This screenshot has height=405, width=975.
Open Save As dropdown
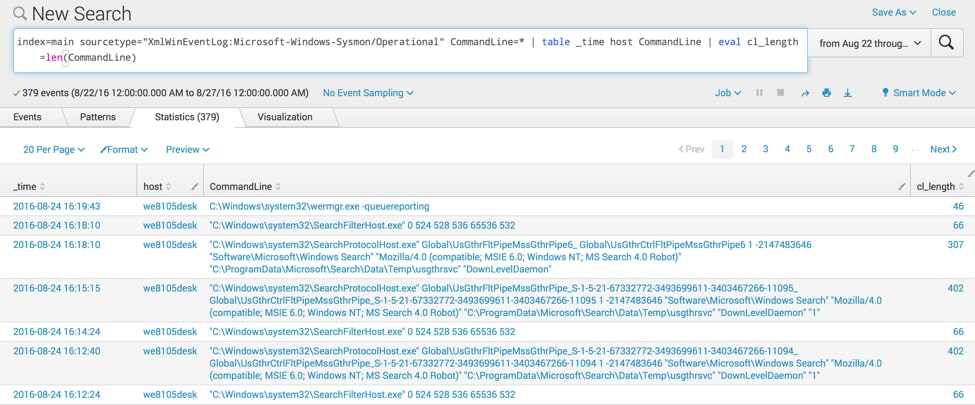click(x=894, y=12)
